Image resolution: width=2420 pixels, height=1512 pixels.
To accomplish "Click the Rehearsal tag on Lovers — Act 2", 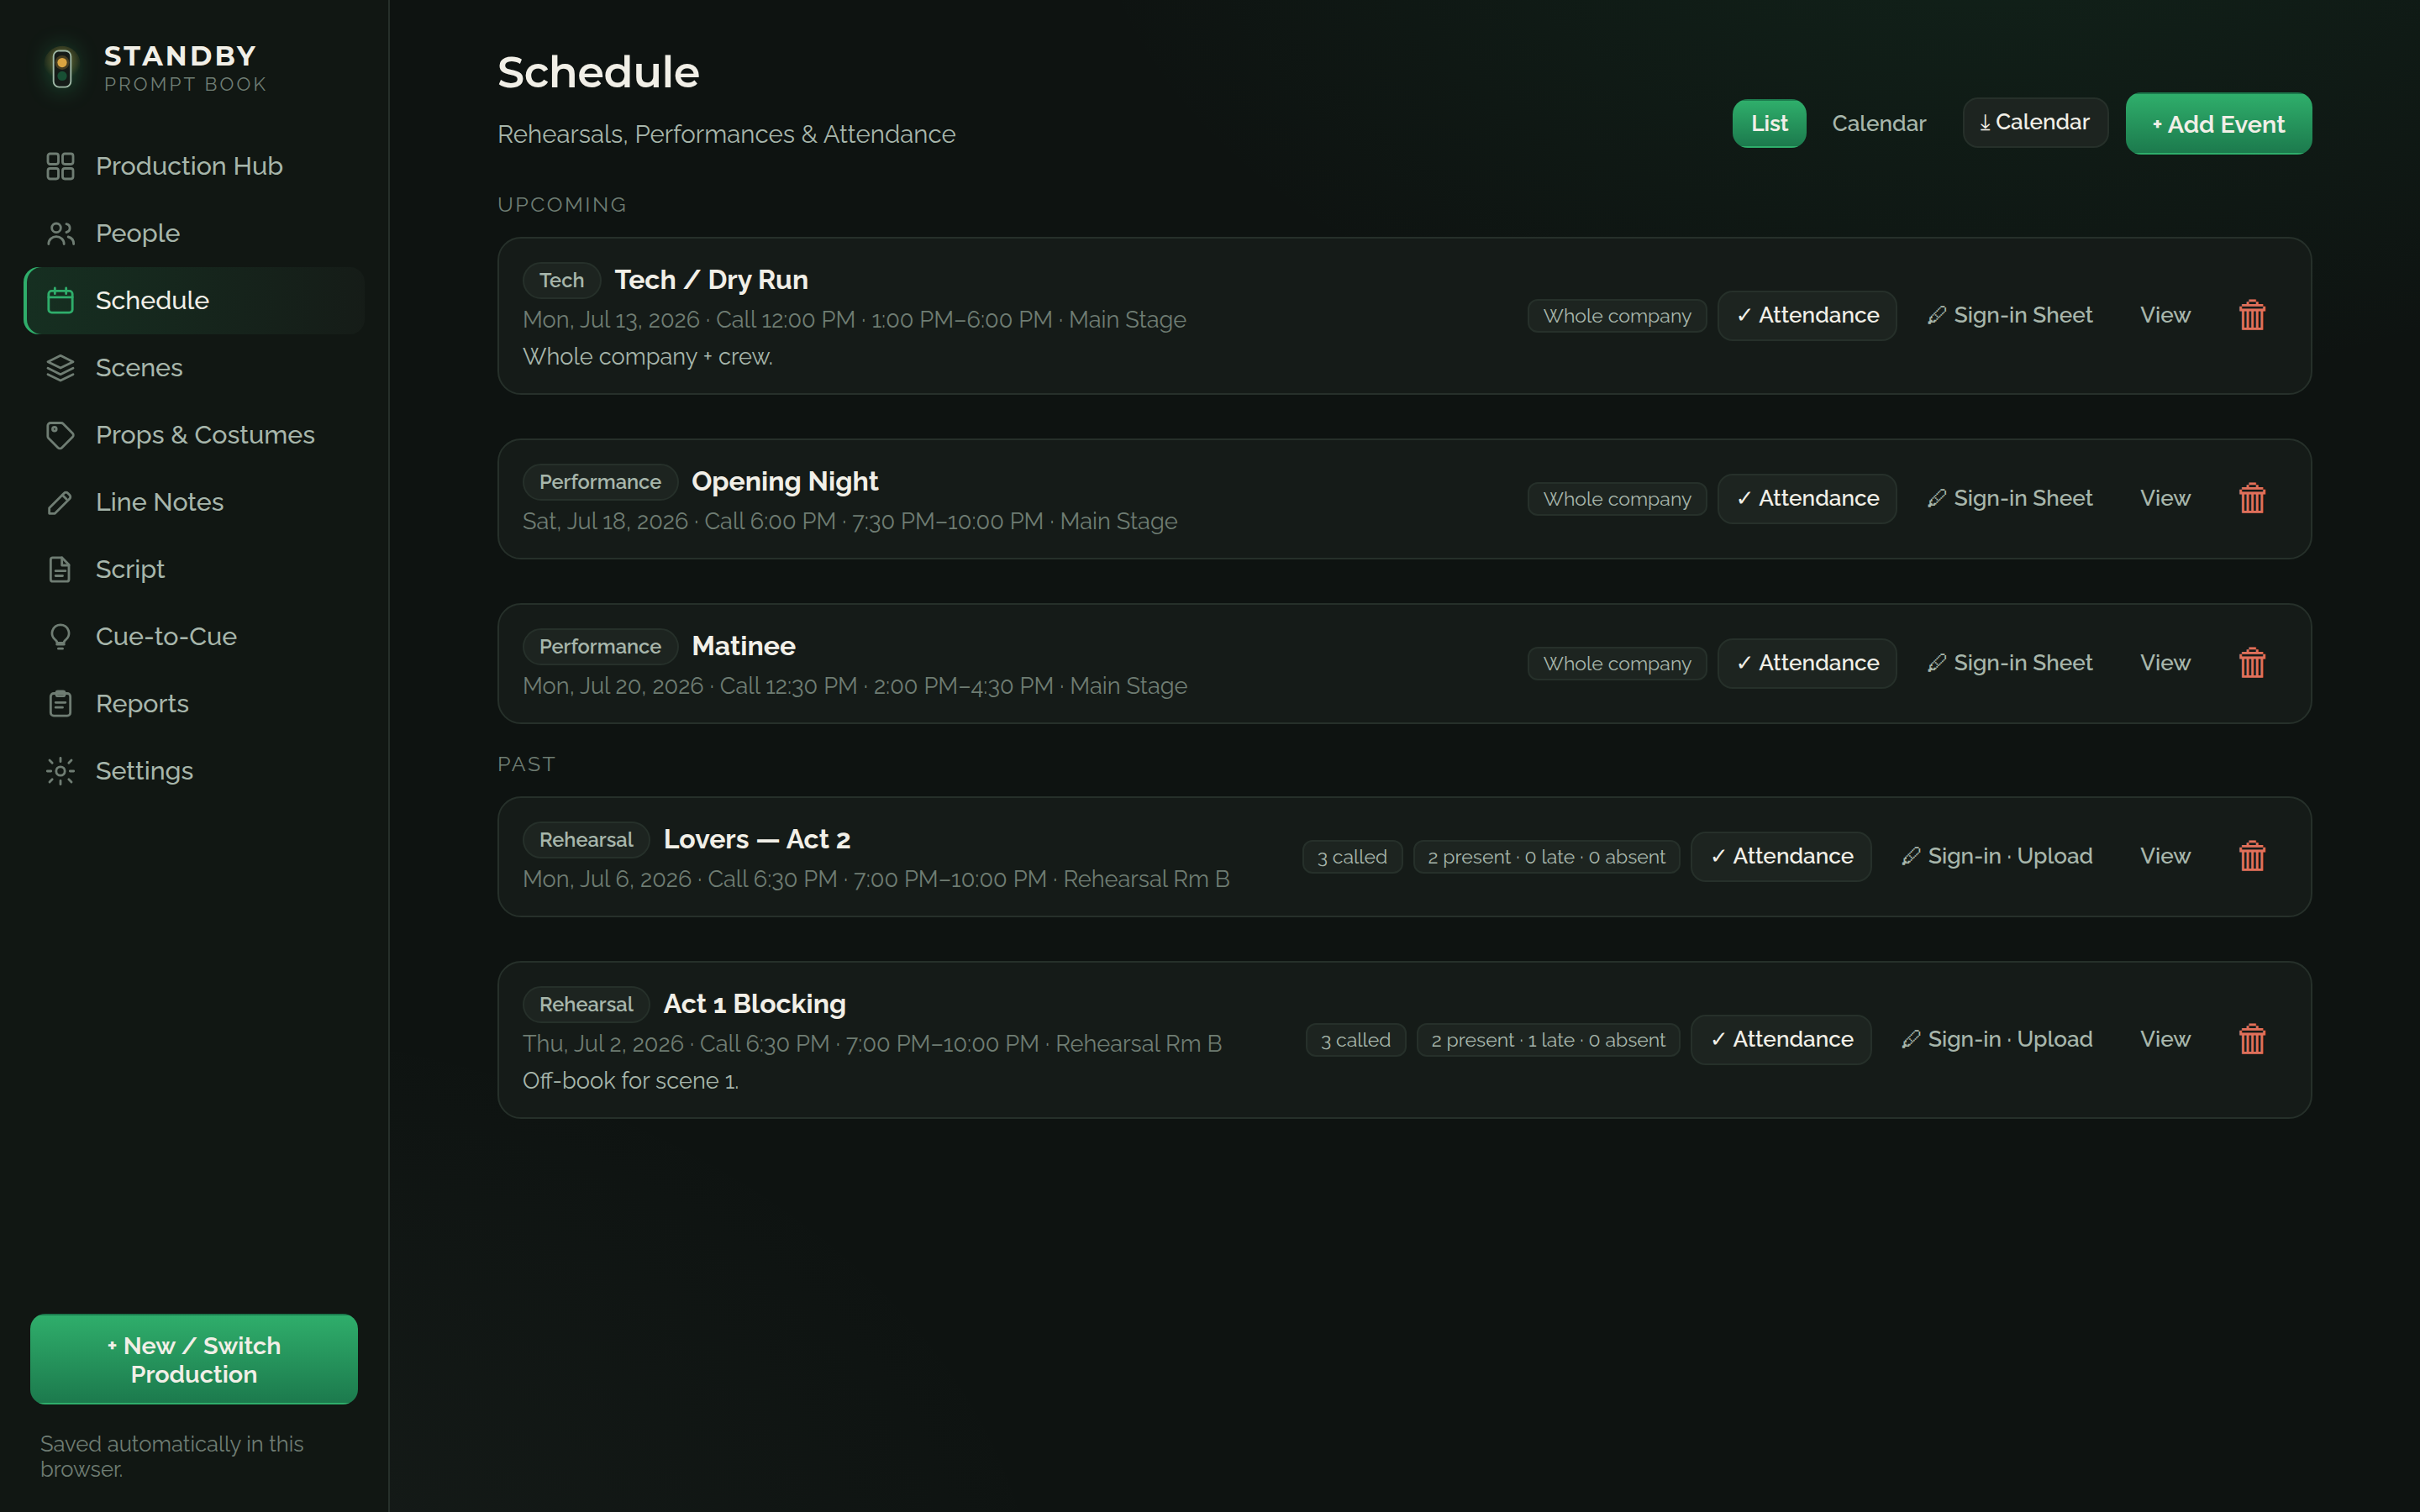I will (586, 840).
